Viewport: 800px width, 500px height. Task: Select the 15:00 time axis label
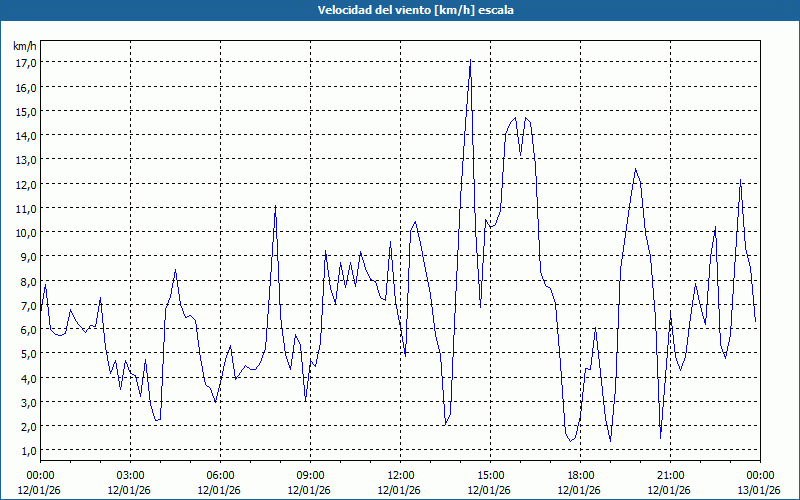490,475
